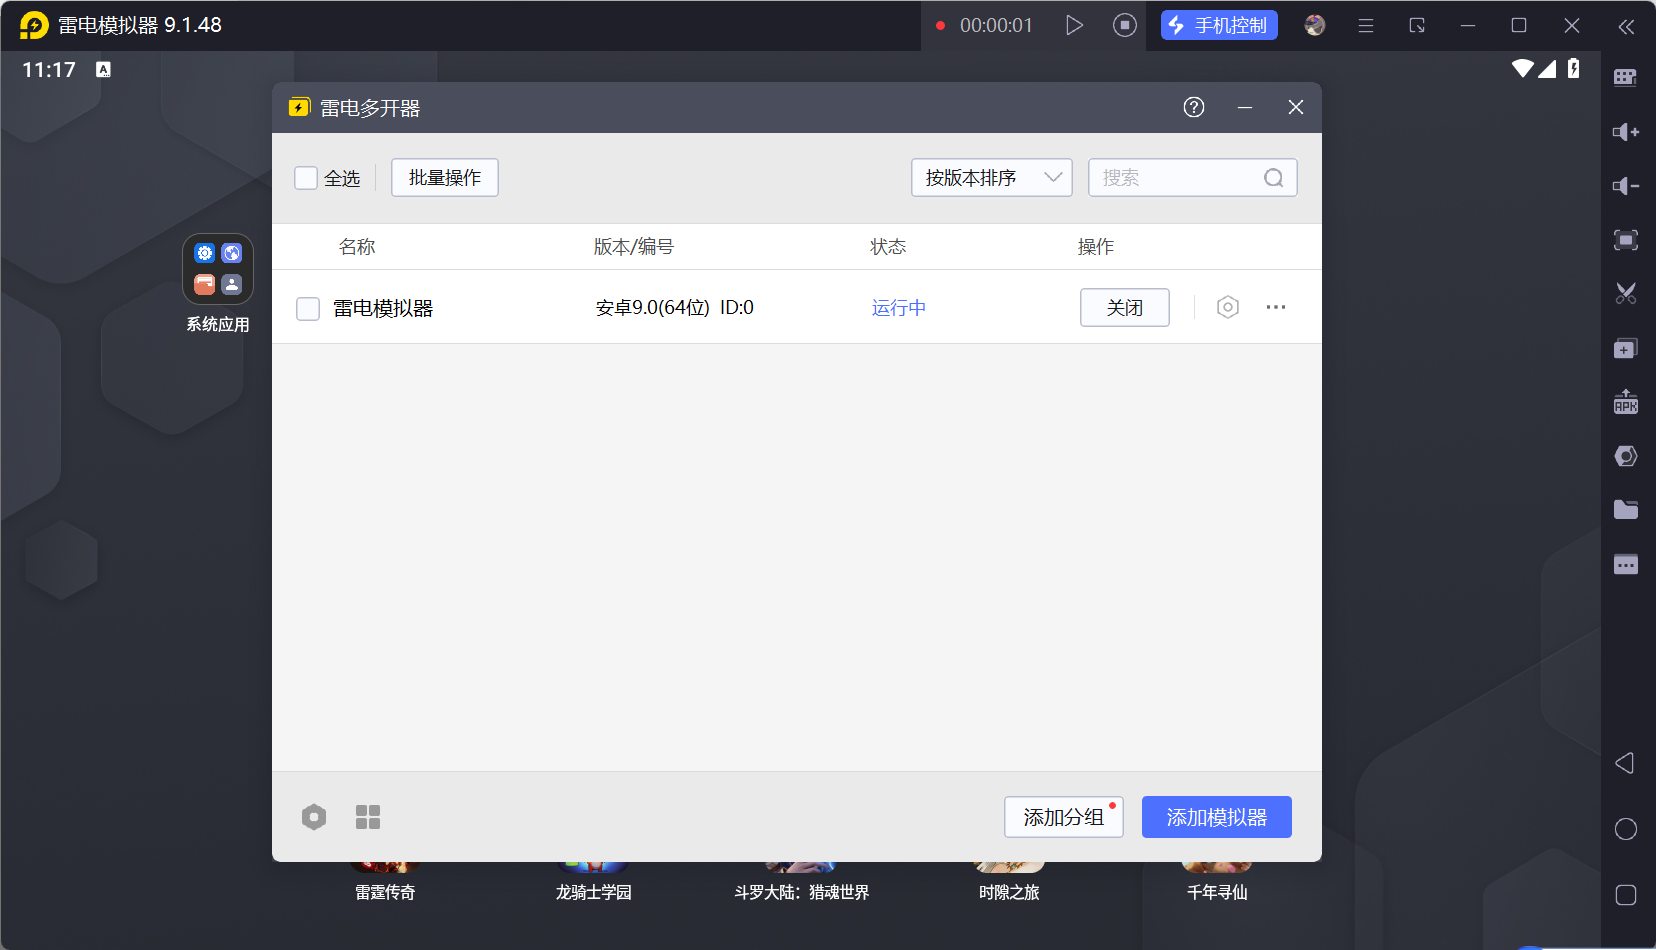Expand the 按版本排序 sort dropdown
The width and height of the screenshot is (1656, 950).
click(991, 178)
